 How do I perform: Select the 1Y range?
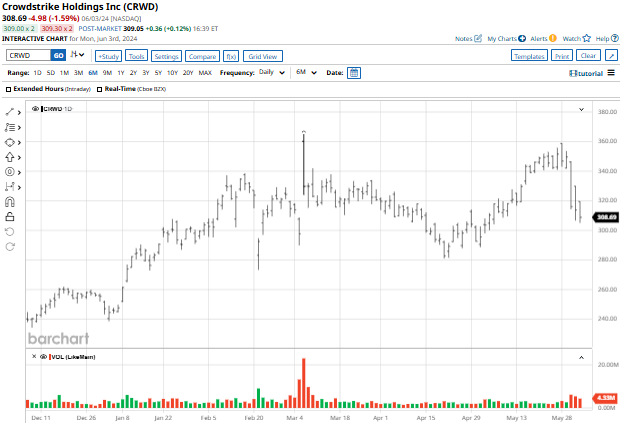pyautogui.click(x=121, y=73)
